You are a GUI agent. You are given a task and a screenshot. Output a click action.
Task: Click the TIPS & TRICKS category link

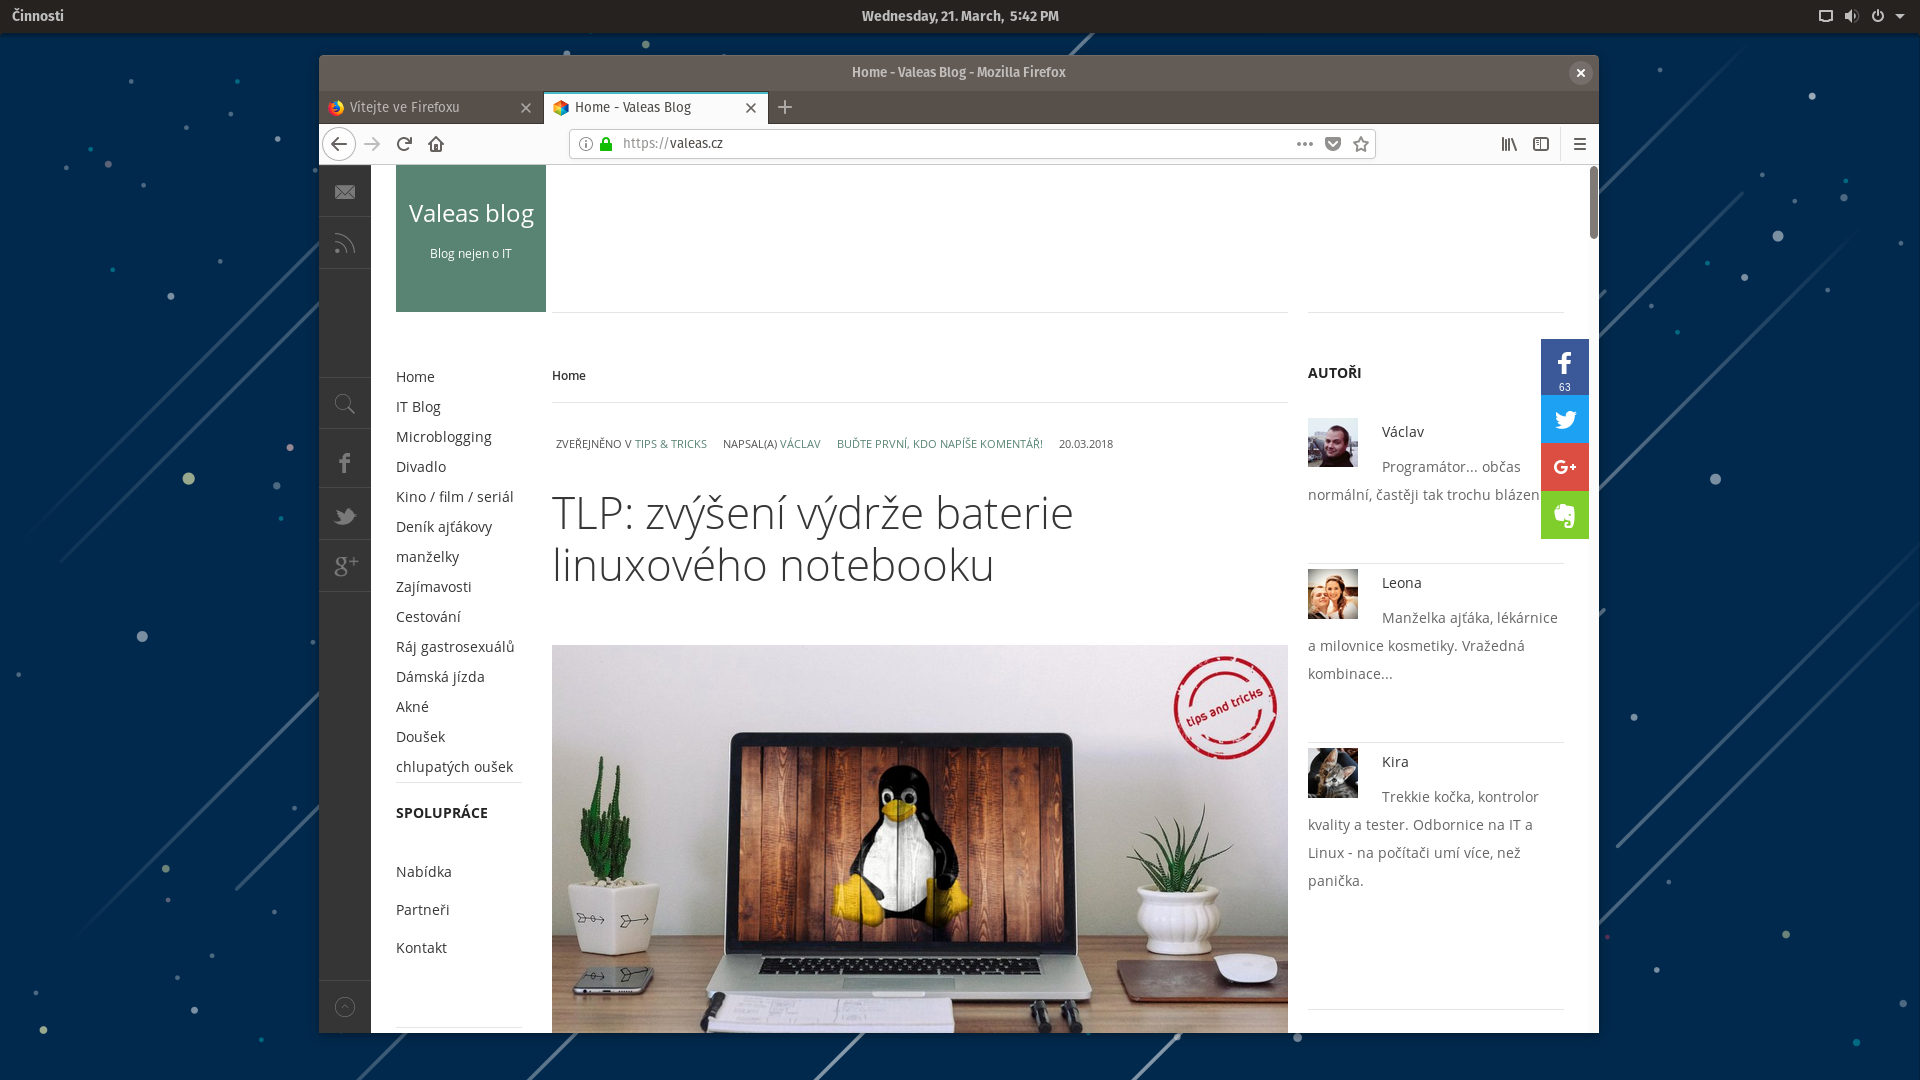[x=670, y=444]
